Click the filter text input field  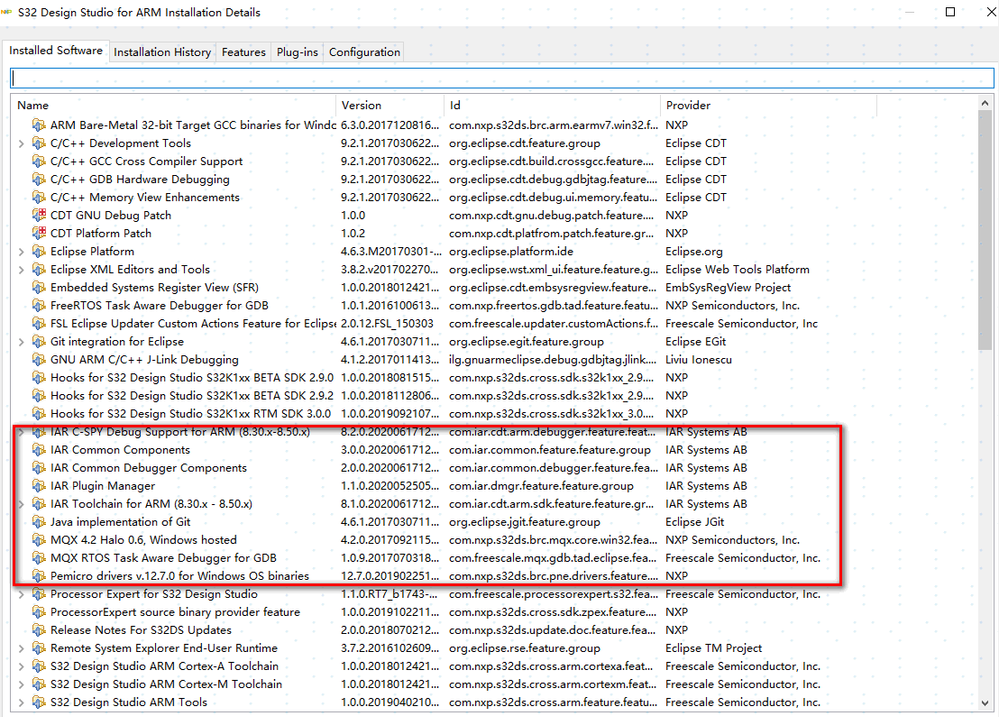pos(502,78)
